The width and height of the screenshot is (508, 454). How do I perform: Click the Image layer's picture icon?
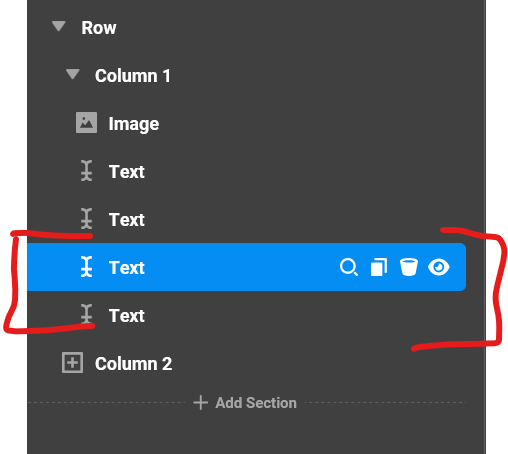click(x=86, y=123)
